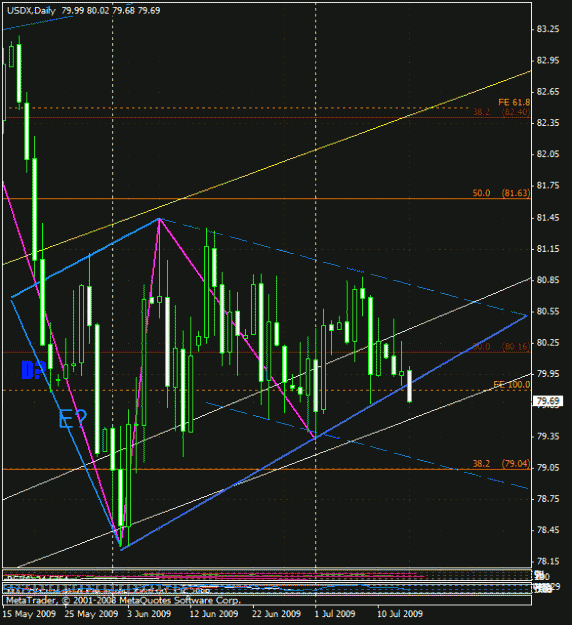Image resolution: width=572 pixels, height=625 pixels.
Task: Click the 79.05 price axis label
Action: (x=548, y=468)
